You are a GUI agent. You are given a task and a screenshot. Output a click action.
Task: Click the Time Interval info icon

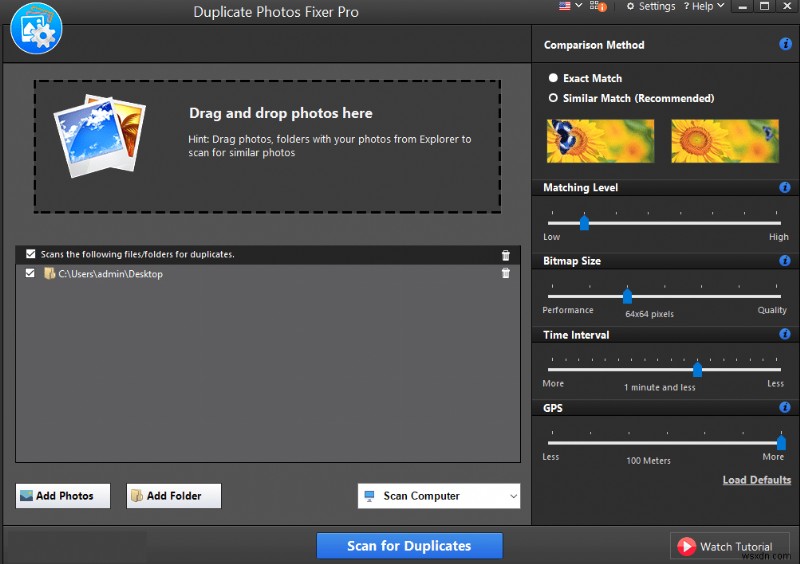[x=785, y=334]
